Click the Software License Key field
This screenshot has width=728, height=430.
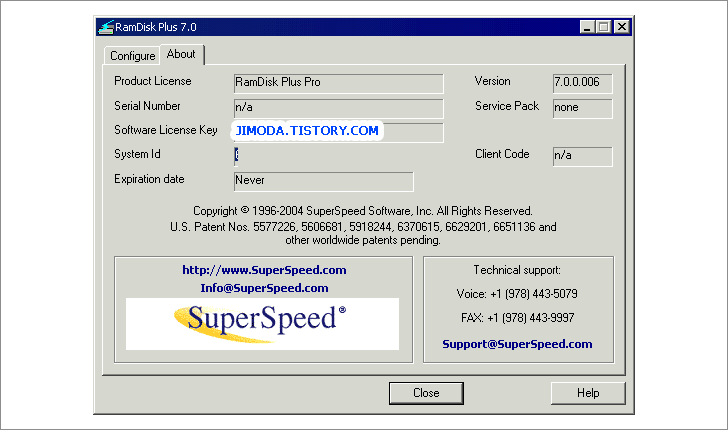pyautogui.click(x=338, y=132)
